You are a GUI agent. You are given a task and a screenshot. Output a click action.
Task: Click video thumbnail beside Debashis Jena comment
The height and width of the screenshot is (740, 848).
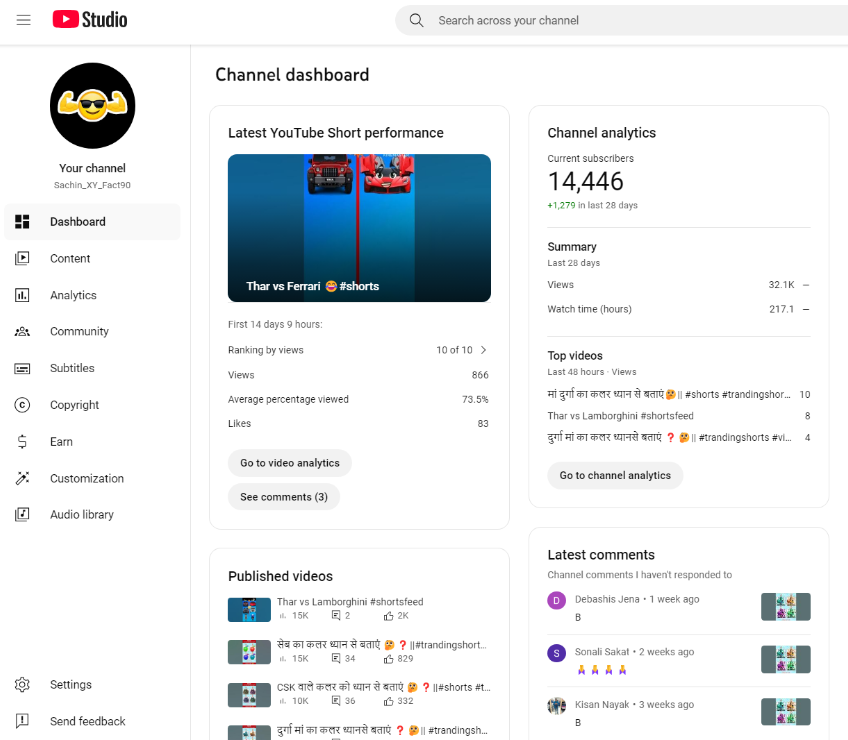coord(785,606)
